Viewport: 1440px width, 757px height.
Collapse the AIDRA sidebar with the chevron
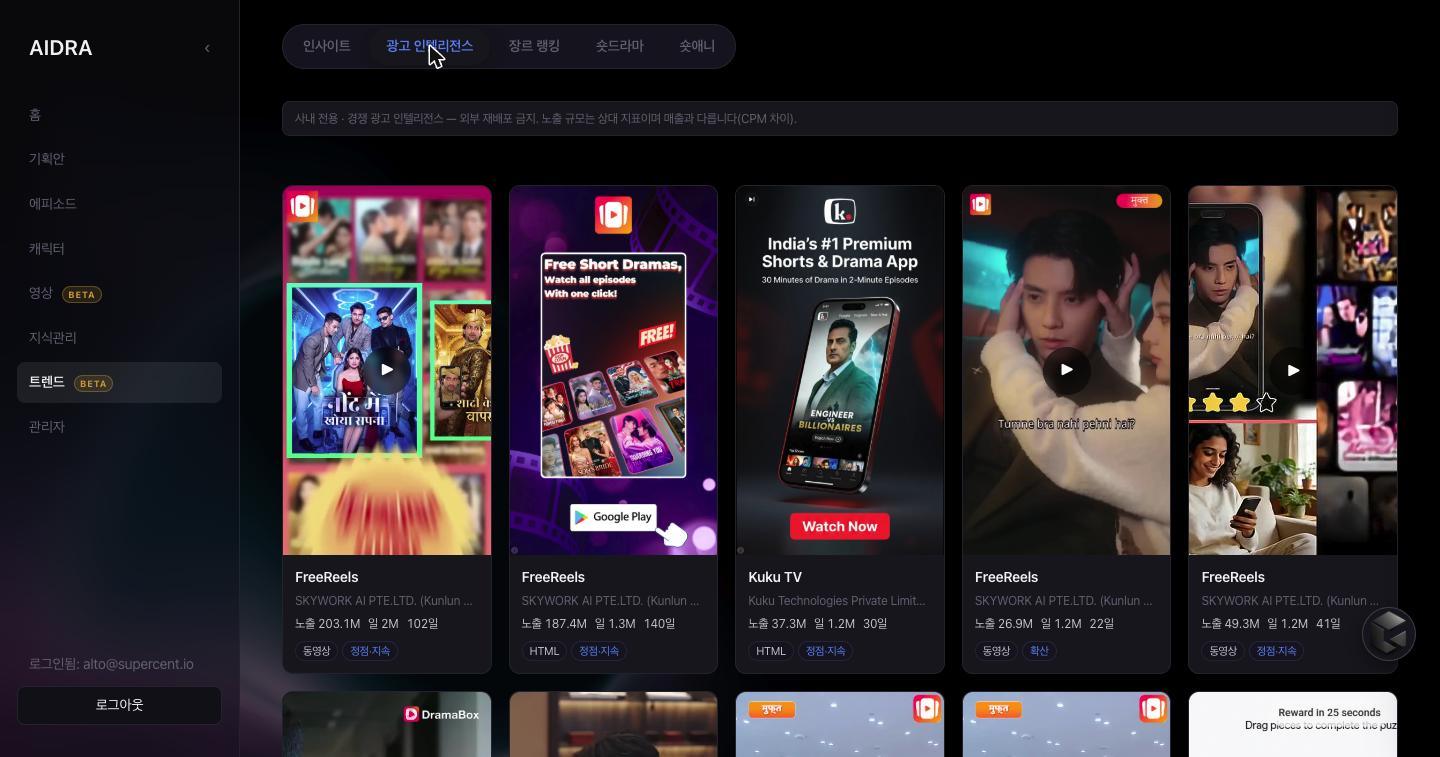207,48
